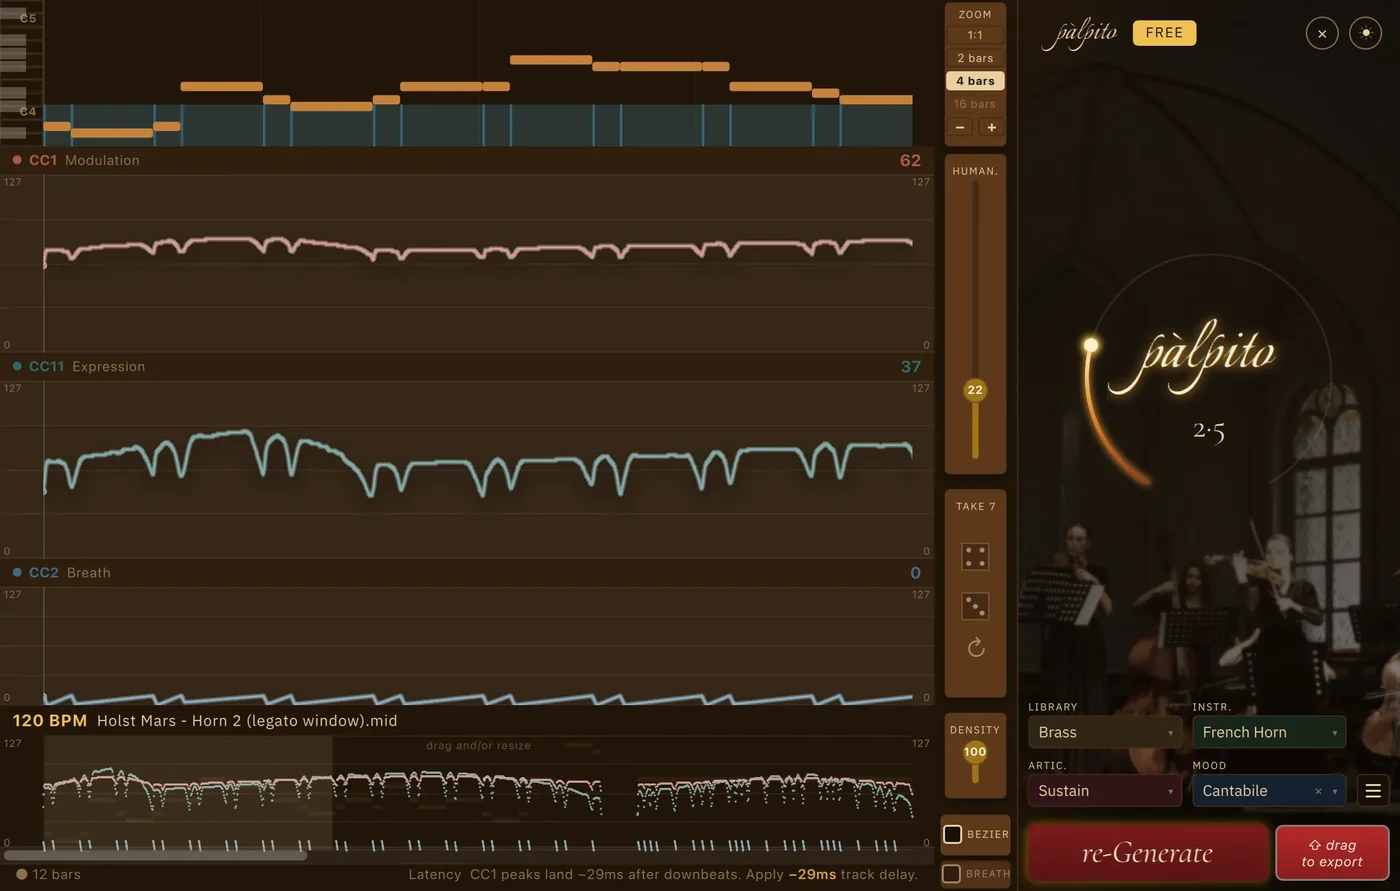This screenshot has width=1400, height=891.
Task: Open the Articulation dropdown showing Sustain
Action: click(x=1104, y=791)
